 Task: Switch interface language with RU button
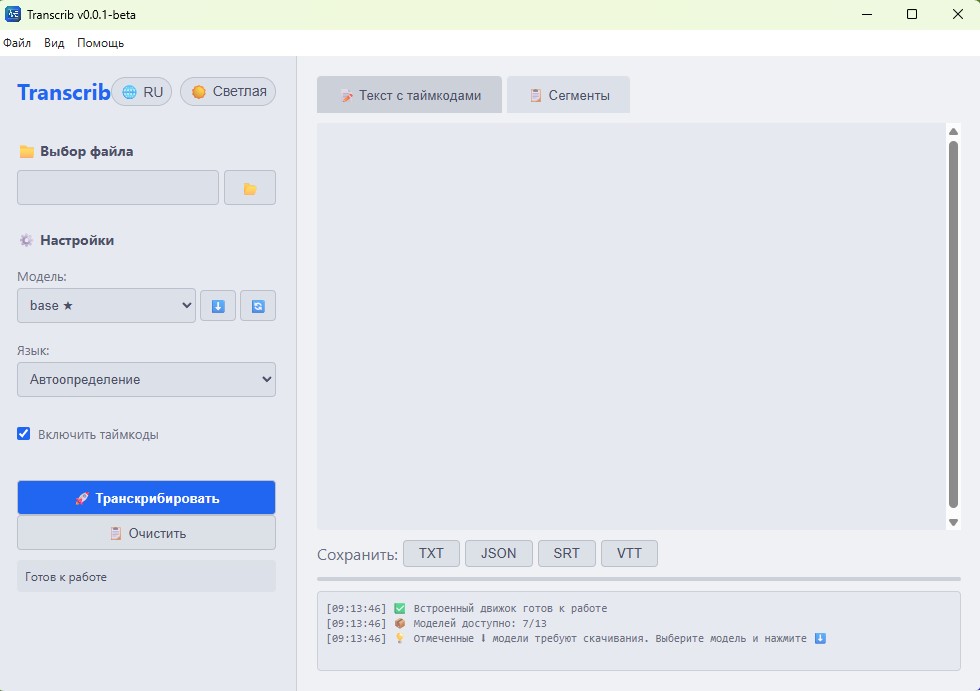[x=142, y=92]
